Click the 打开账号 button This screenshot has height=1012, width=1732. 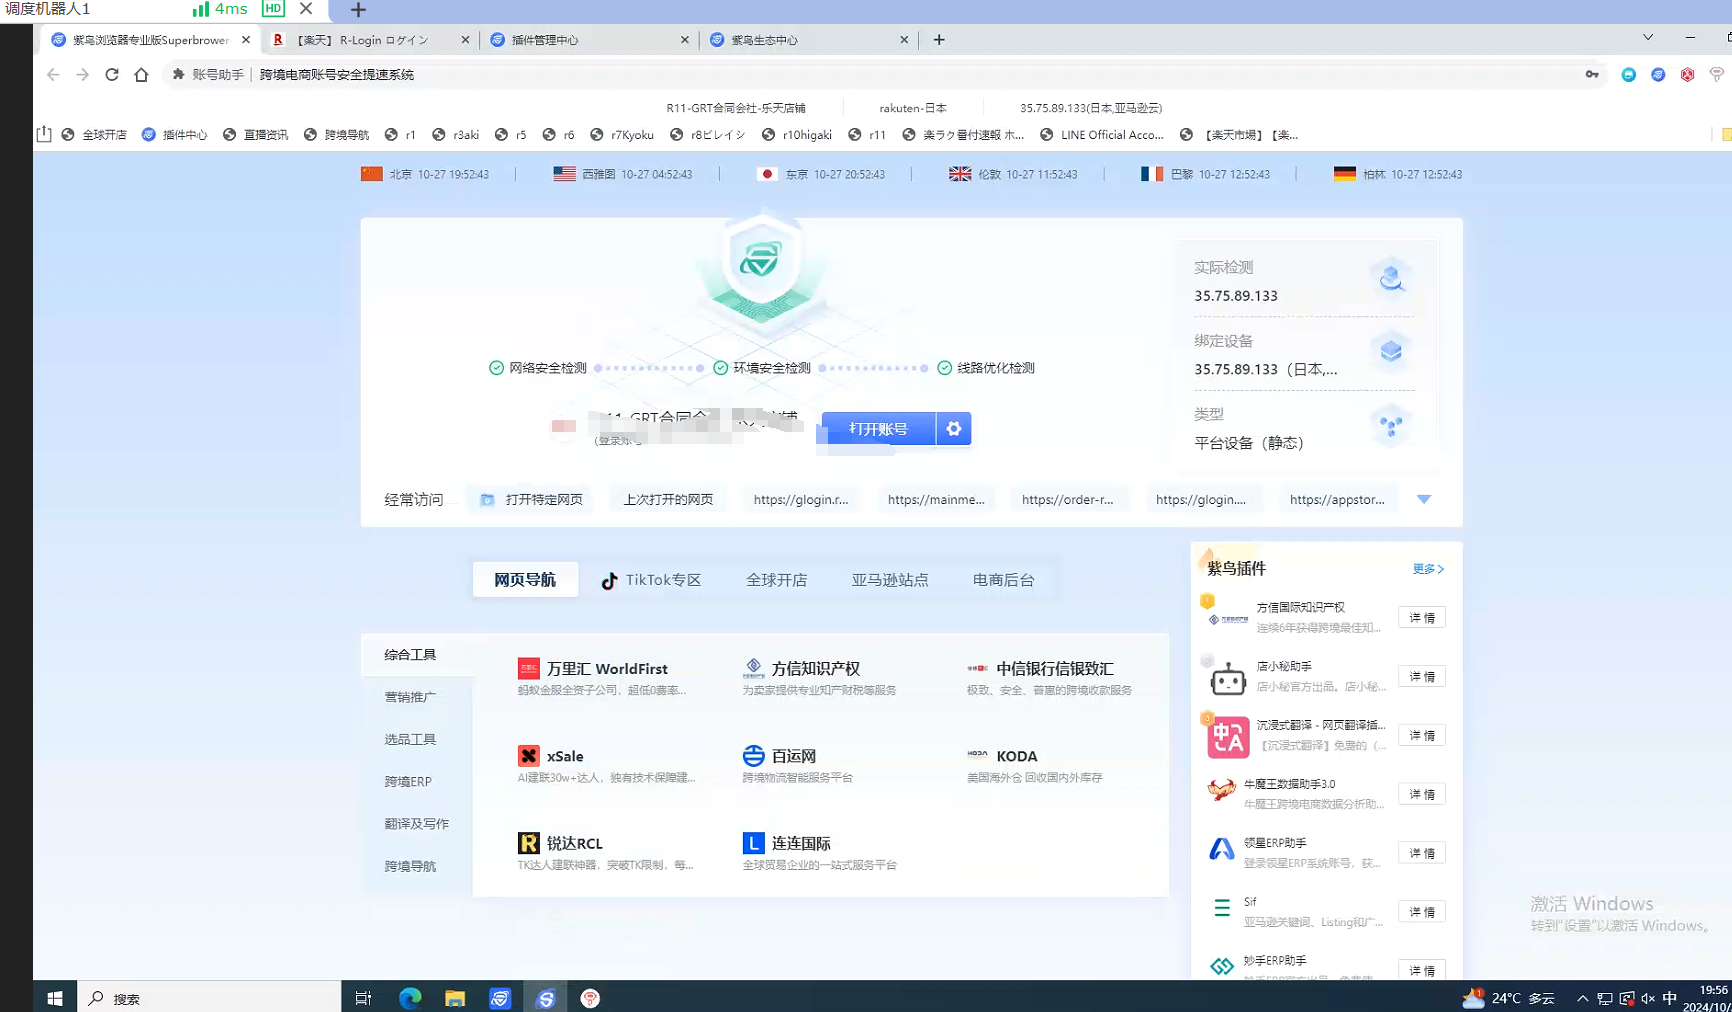(x=878, y=429)
